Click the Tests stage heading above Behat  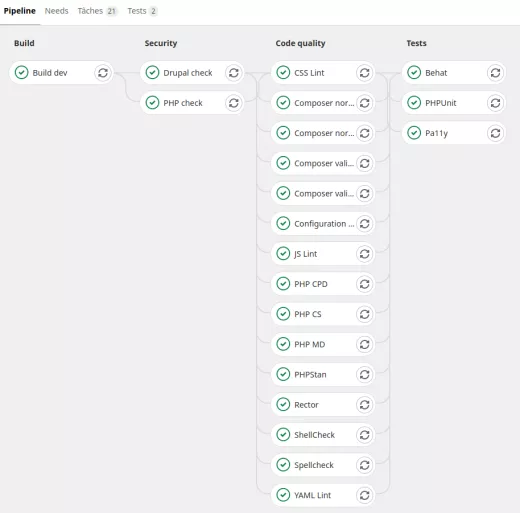(416, 43)
